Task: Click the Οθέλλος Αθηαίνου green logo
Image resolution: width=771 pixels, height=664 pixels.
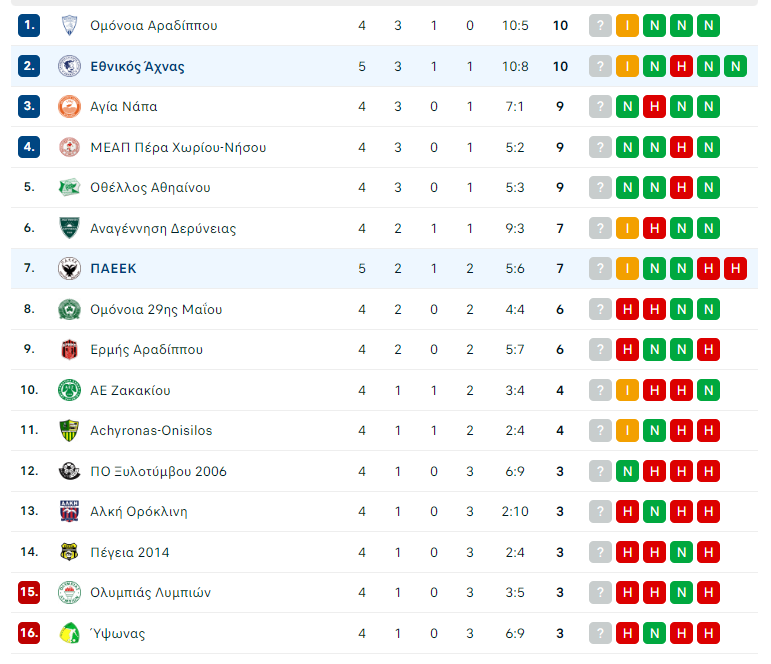Action: click(x=69, y=187)
